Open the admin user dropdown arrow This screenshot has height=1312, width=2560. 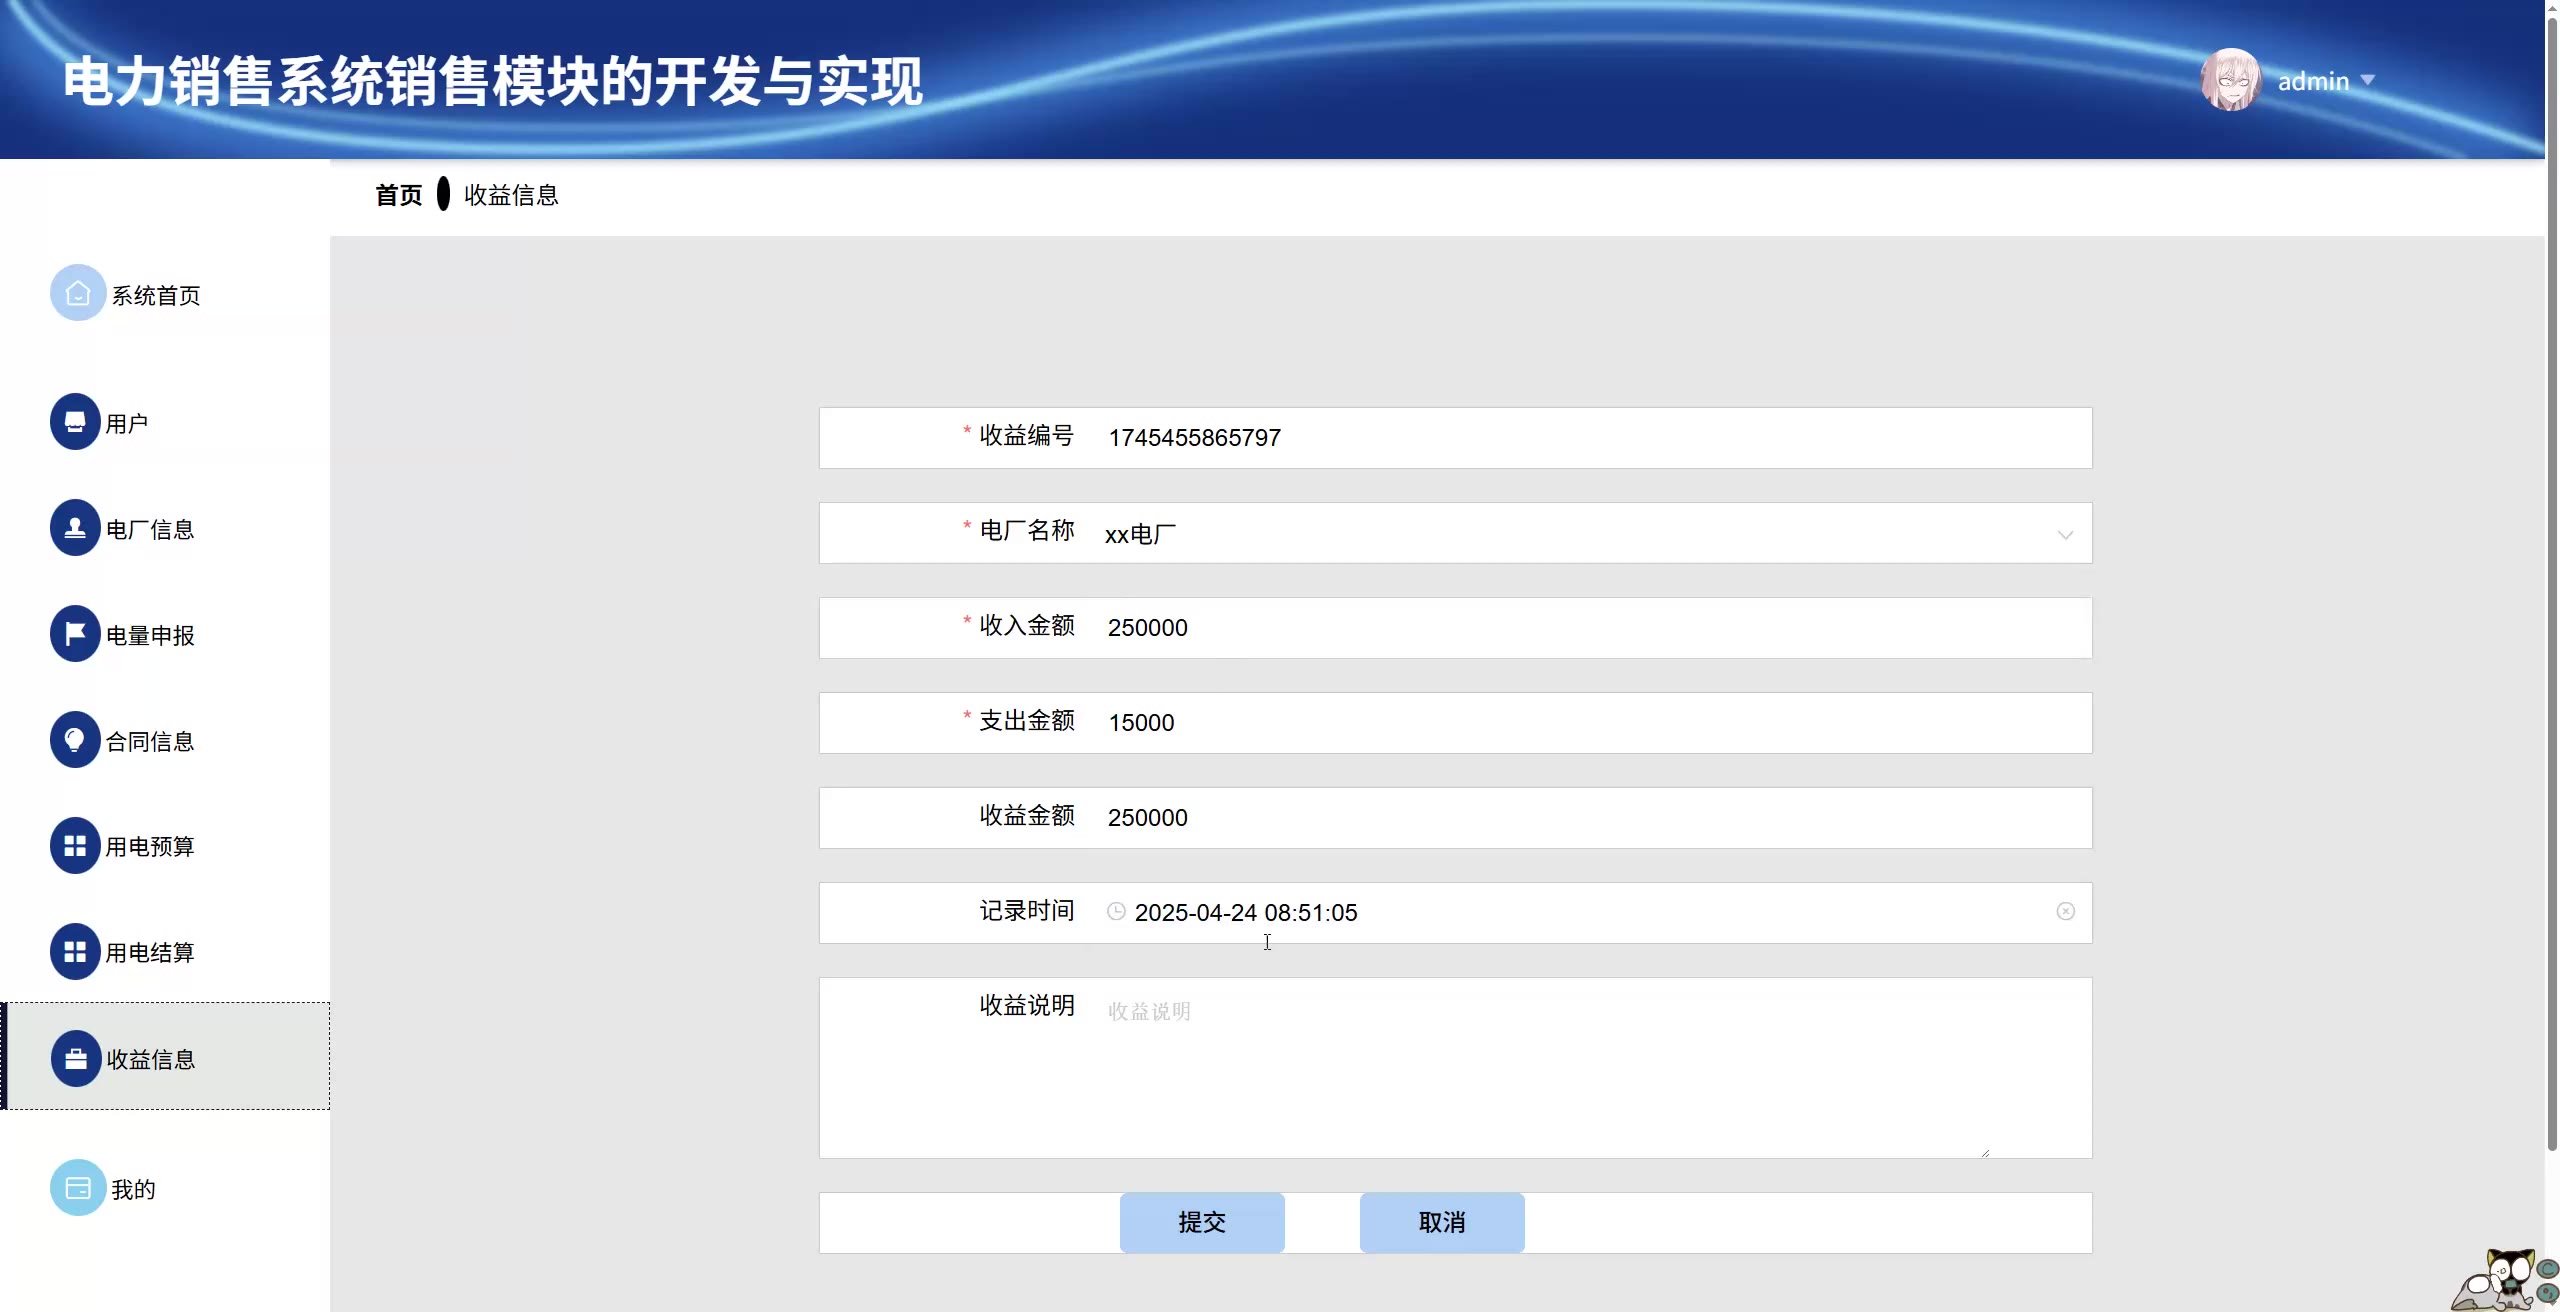[x=2367, y=80]
